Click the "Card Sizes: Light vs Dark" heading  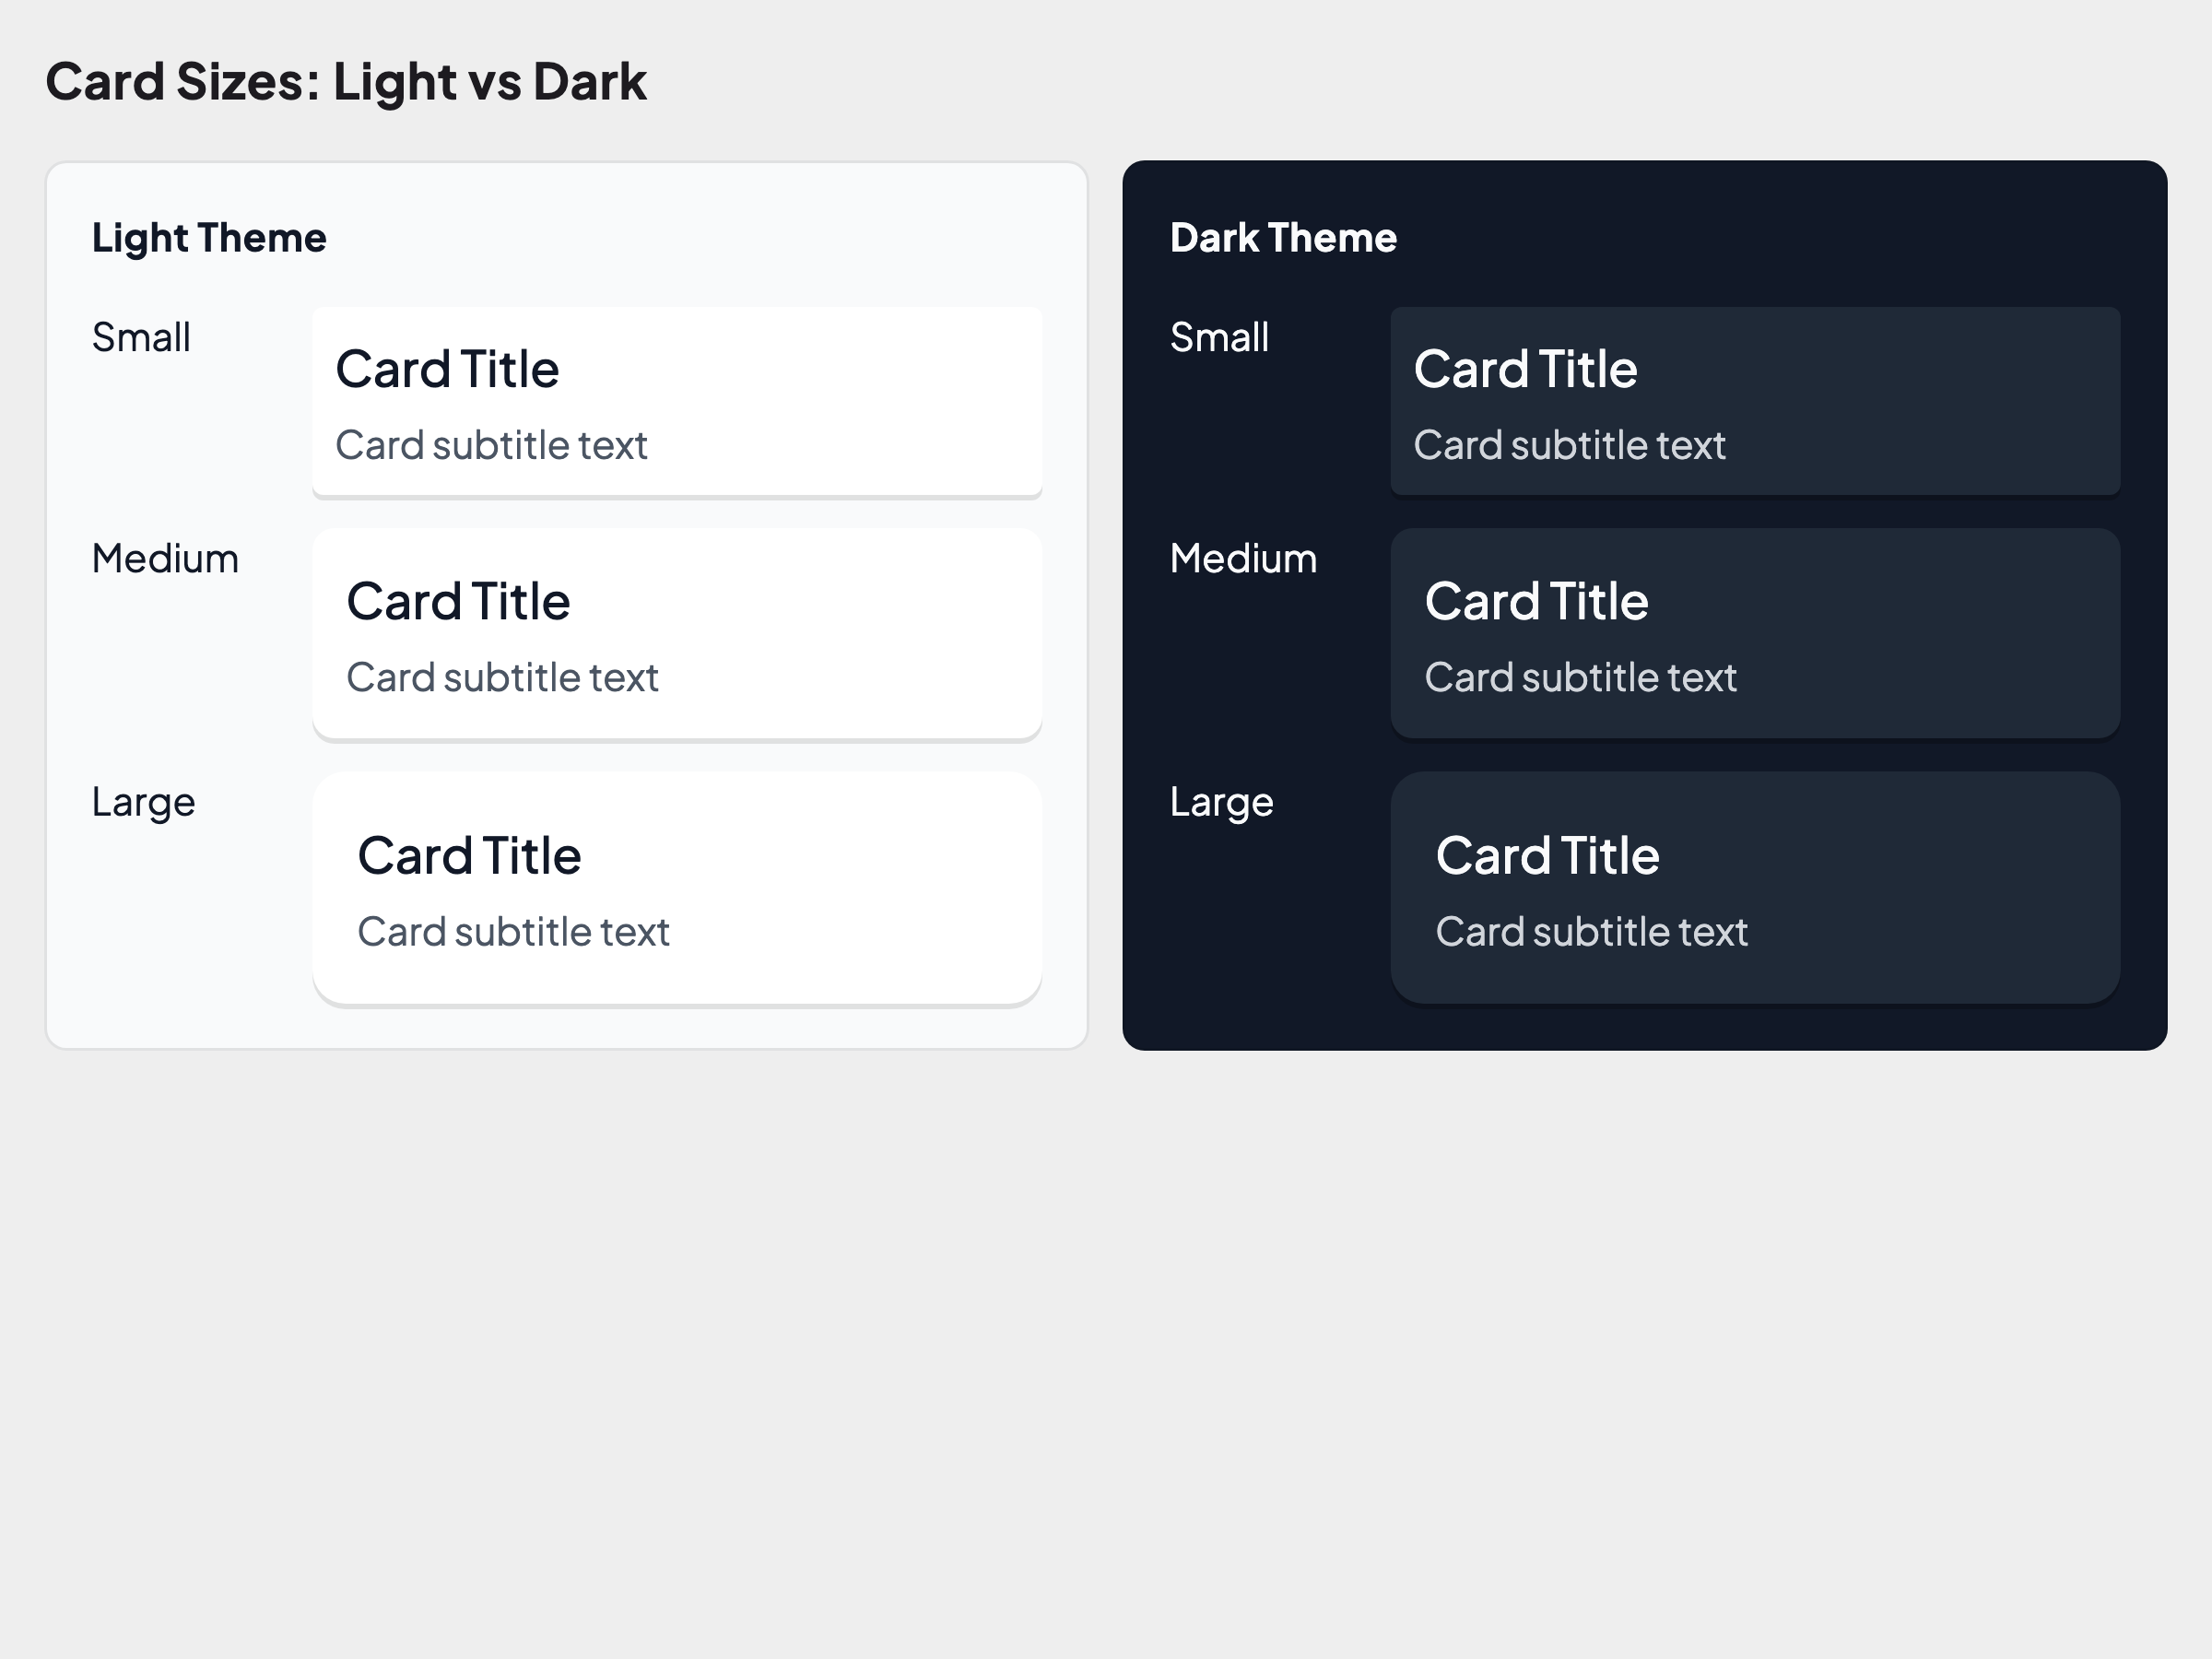point(346,82)
